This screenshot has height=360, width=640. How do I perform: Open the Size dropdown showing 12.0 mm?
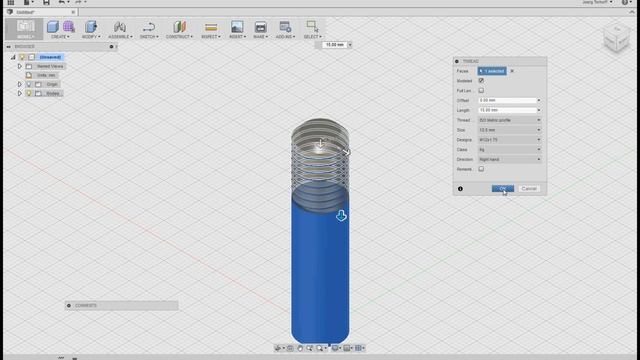point(510,130)
